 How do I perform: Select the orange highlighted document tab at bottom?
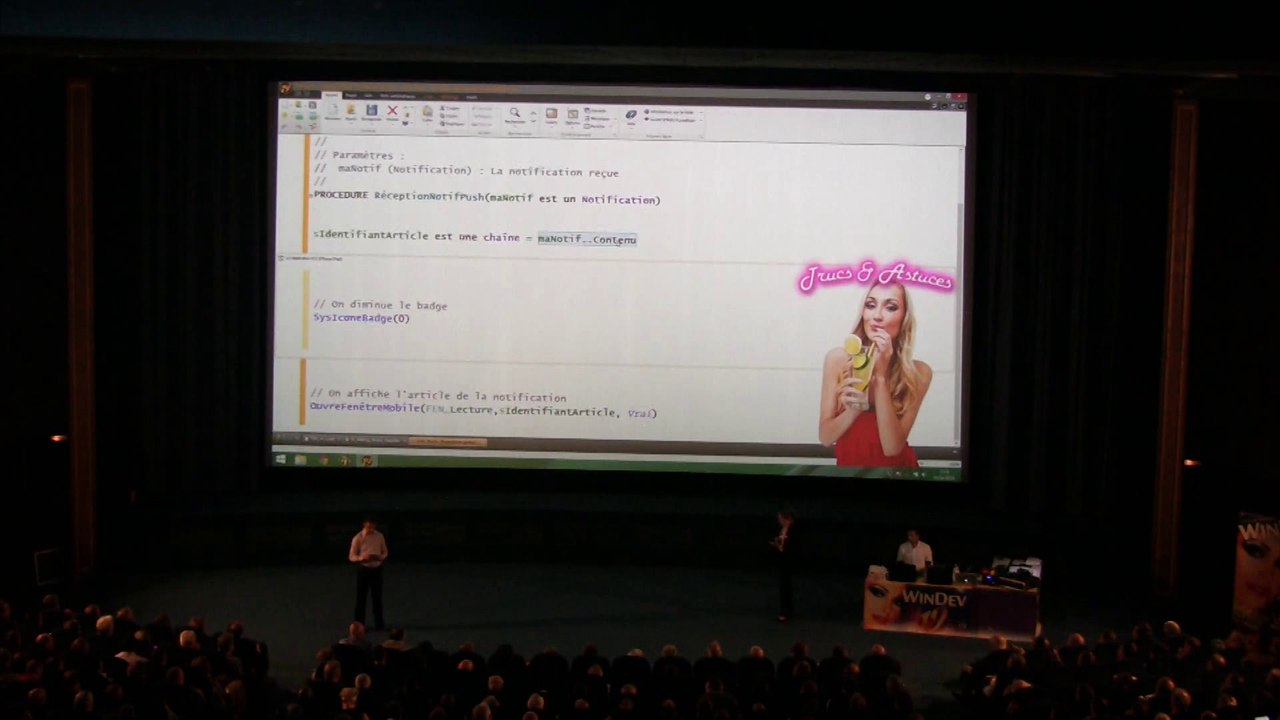pos(447,441)
